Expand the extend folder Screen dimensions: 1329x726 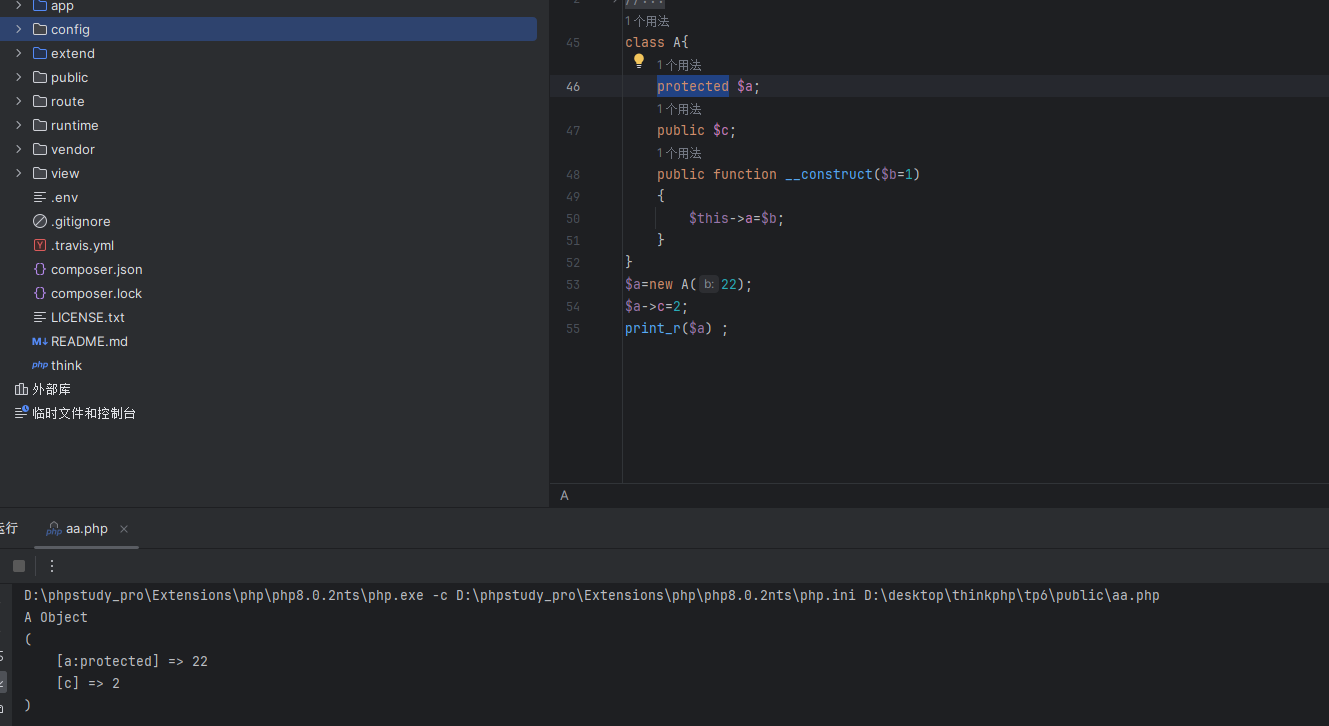(x=18, y=53)
